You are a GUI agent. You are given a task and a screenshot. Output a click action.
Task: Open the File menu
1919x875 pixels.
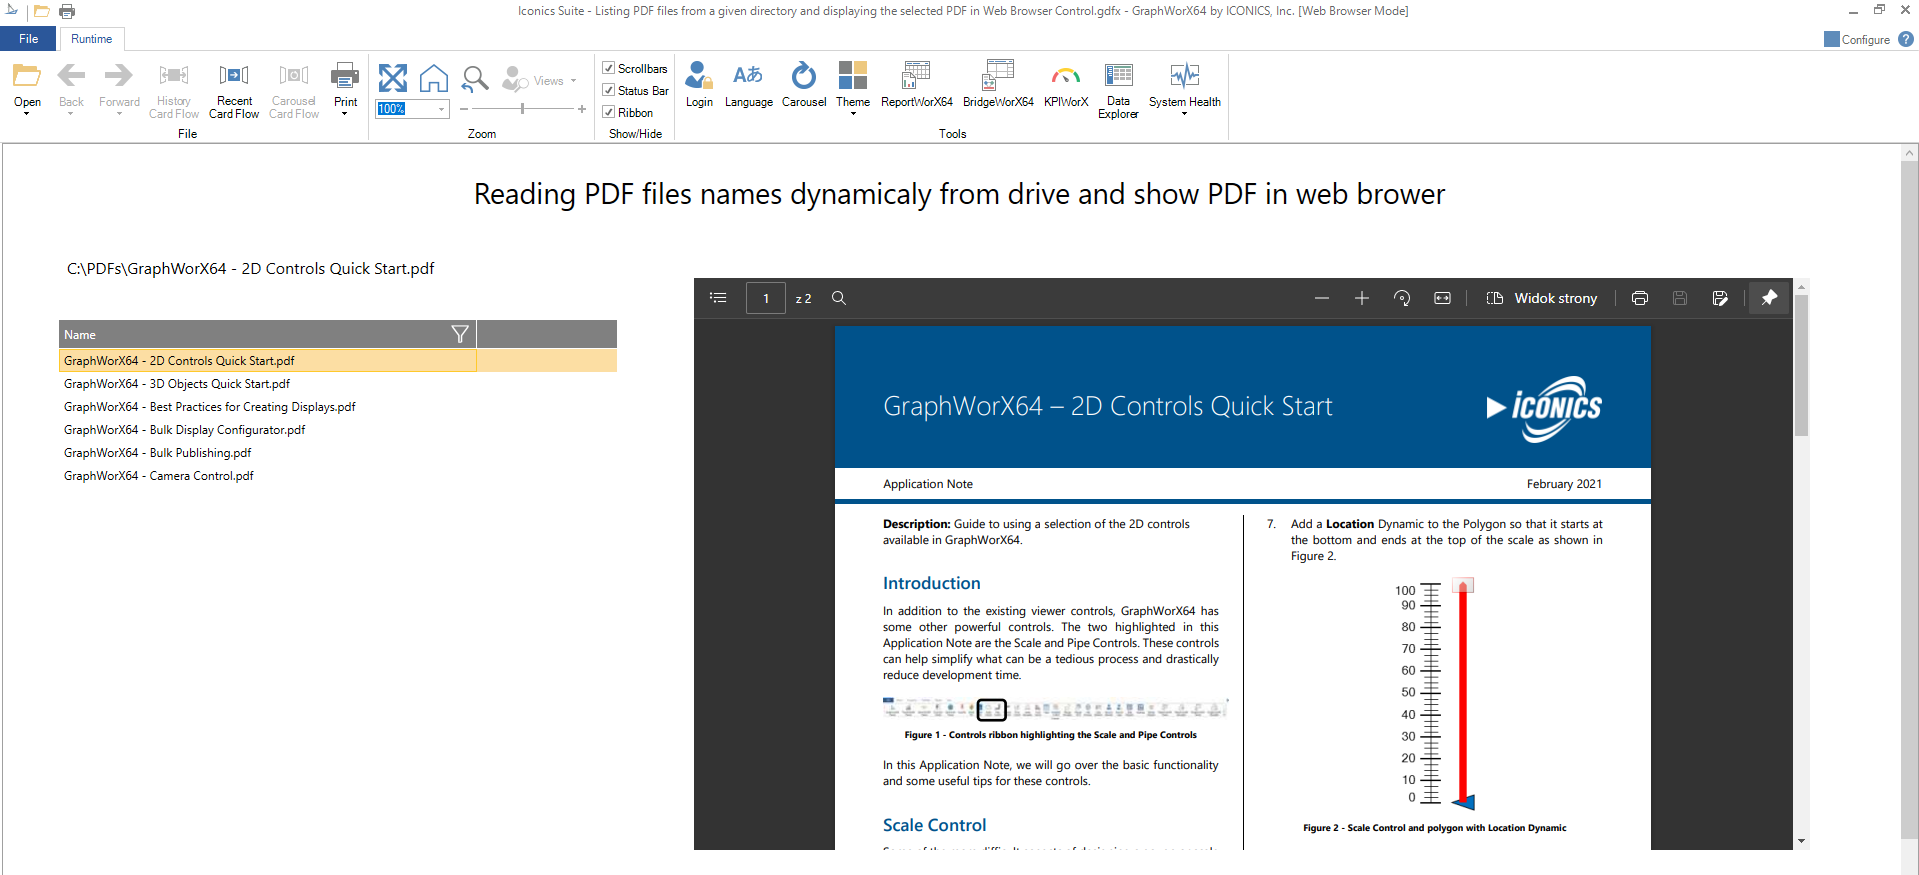28,39
